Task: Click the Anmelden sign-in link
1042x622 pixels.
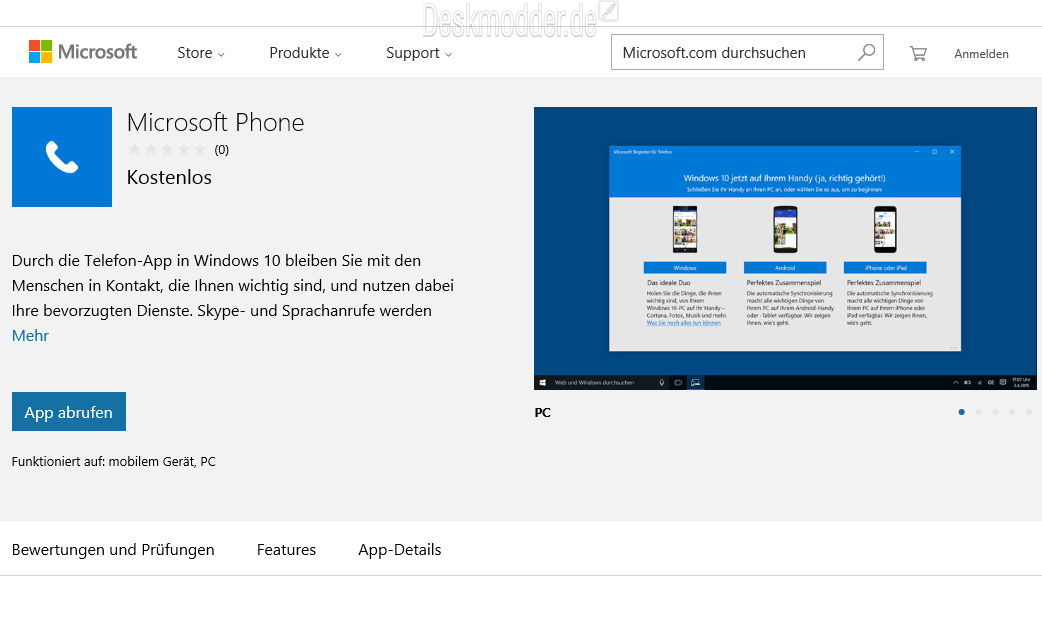Action: click(981, 54)
